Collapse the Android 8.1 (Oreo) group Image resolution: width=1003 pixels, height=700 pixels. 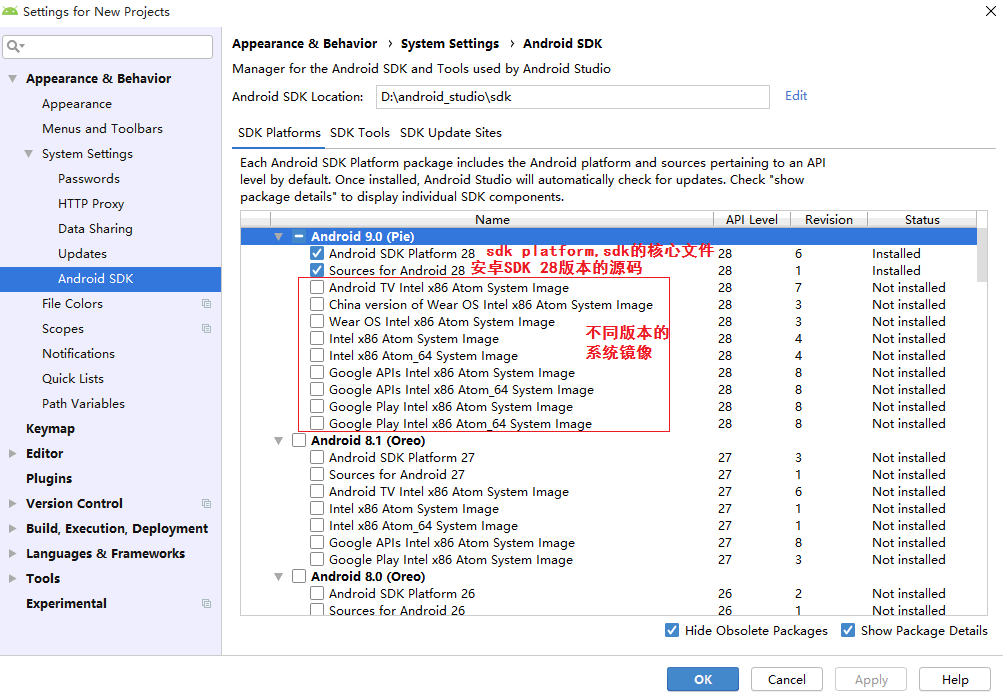pos(278,441)
